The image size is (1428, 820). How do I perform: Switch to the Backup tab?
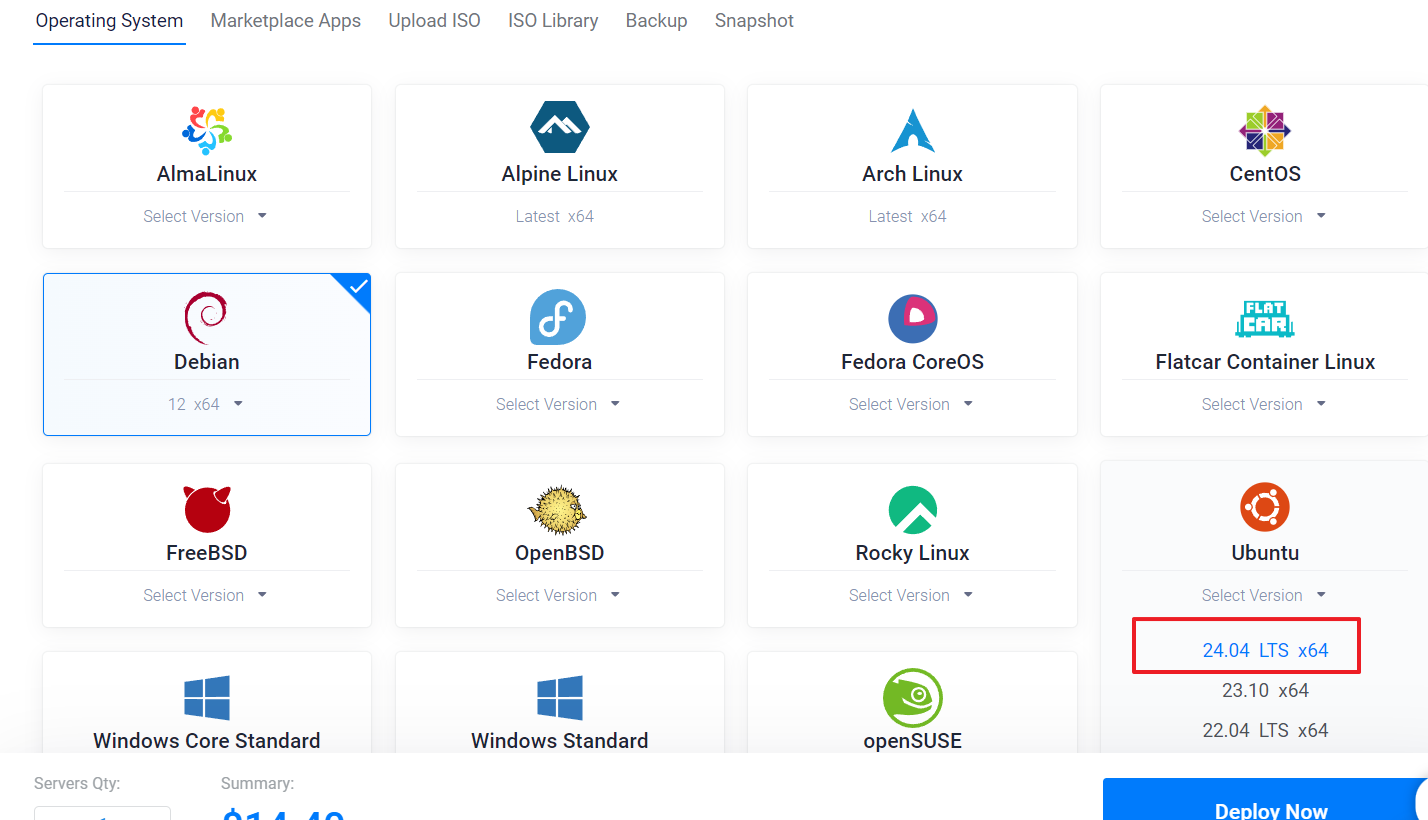[656, 21]
